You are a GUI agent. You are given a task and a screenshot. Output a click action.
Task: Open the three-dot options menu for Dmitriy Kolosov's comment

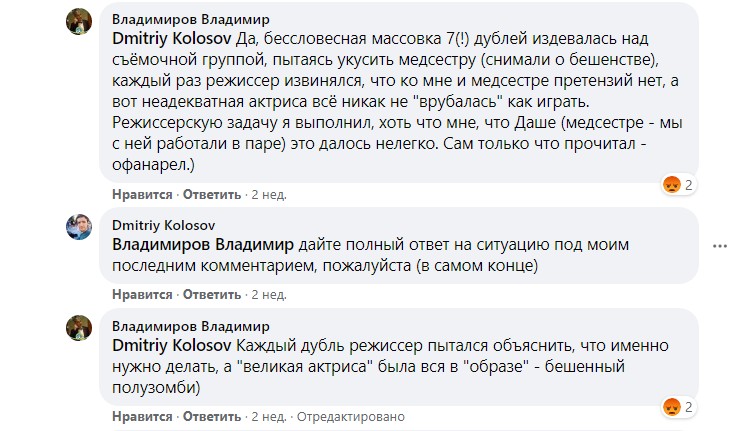pos(717,245)
